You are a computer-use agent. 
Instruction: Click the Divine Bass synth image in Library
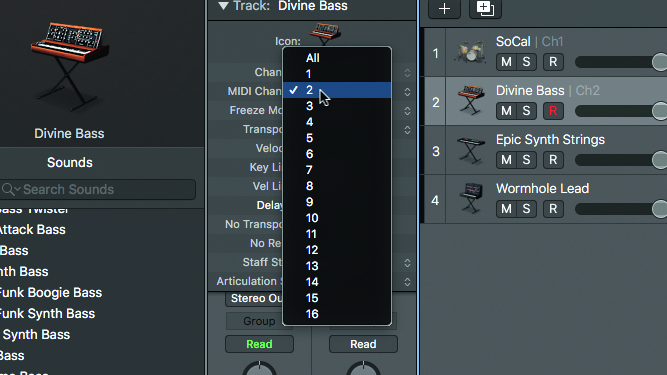(x=69, y=66)
